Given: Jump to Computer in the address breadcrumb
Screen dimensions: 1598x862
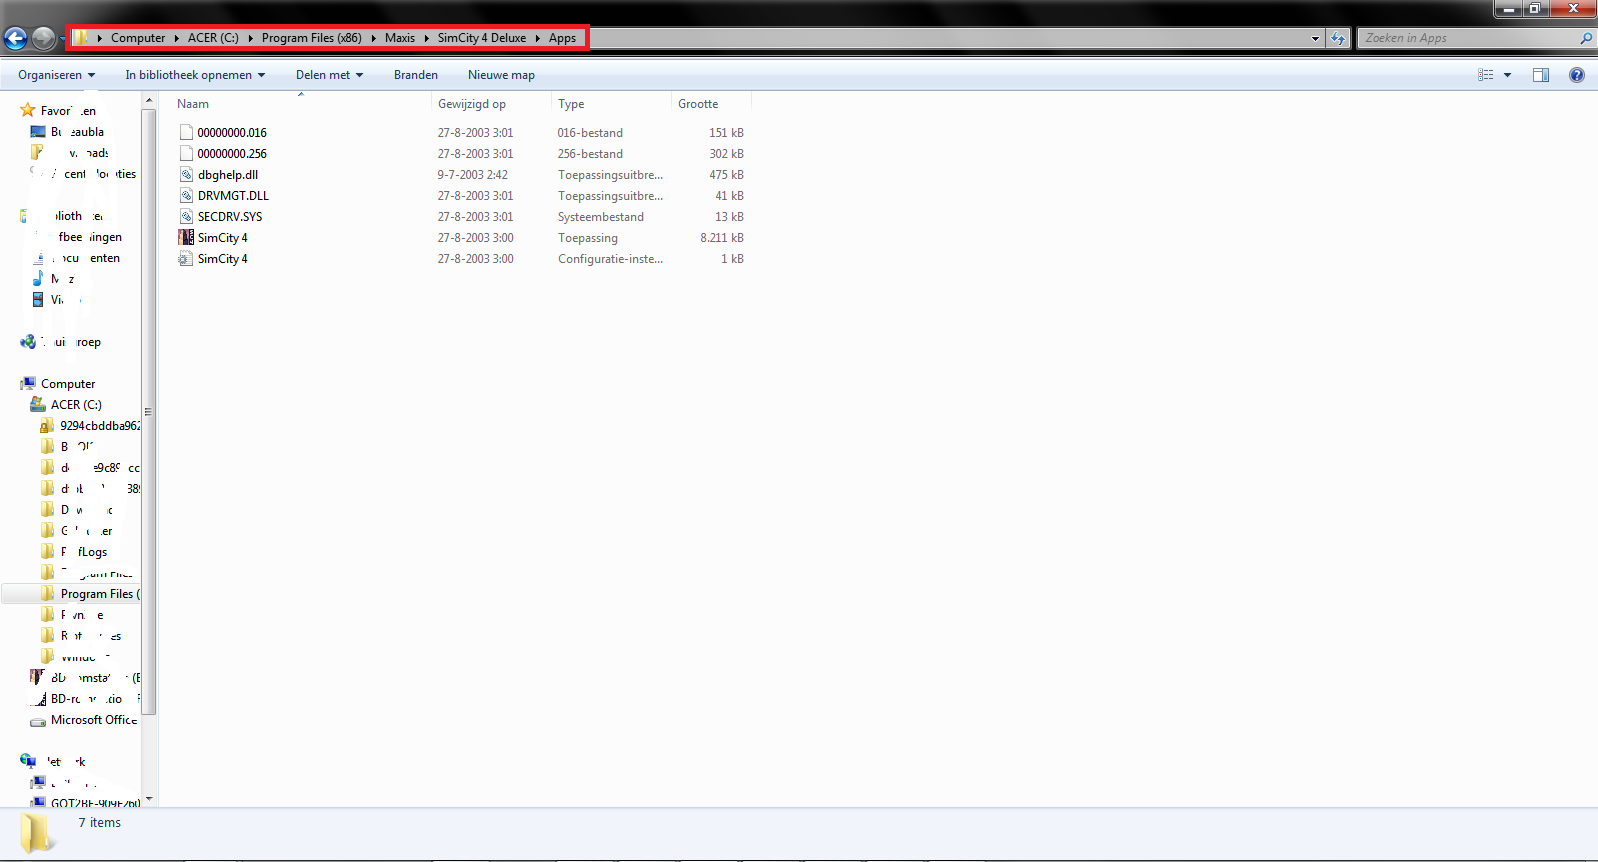Looking at the screenshot, I should click(138, 38).
